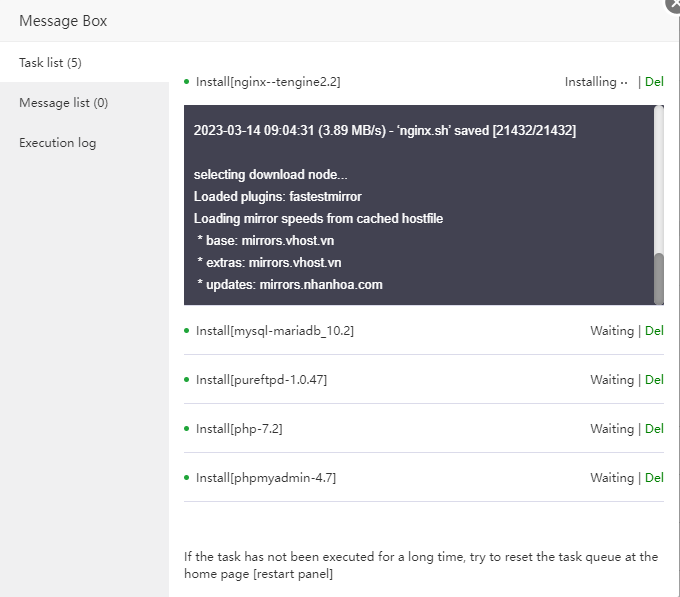Select Install[nginx--tengine2.2] task row

click(x=424, y=82)
